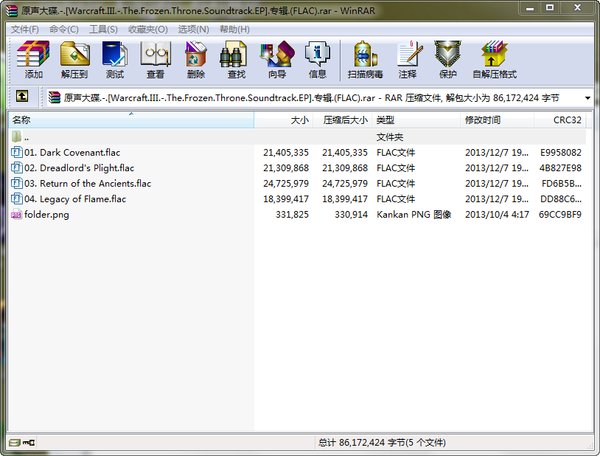This screenshot has width=600, height=456.
Task: Select file name 02. Dreadlord's Plight.flac
Action: click(79, 168)
